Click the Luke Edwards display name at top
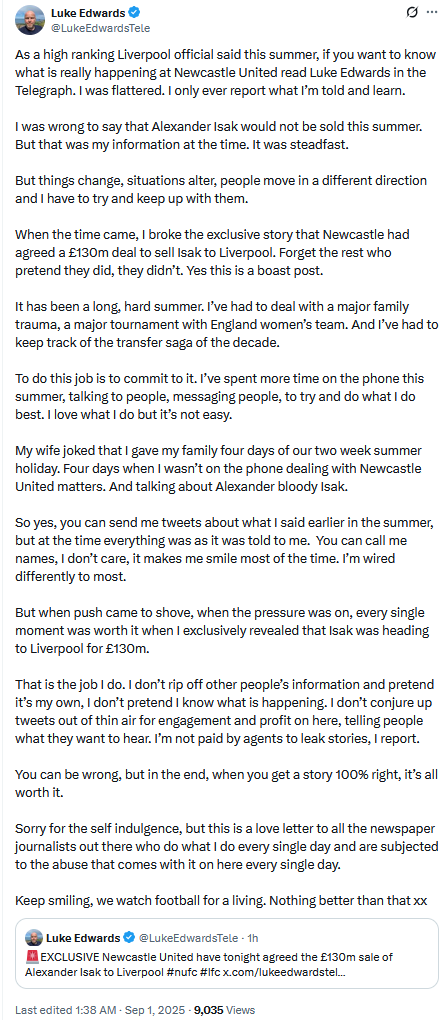This screenshot has width=445, height=1020. (87, 13)
